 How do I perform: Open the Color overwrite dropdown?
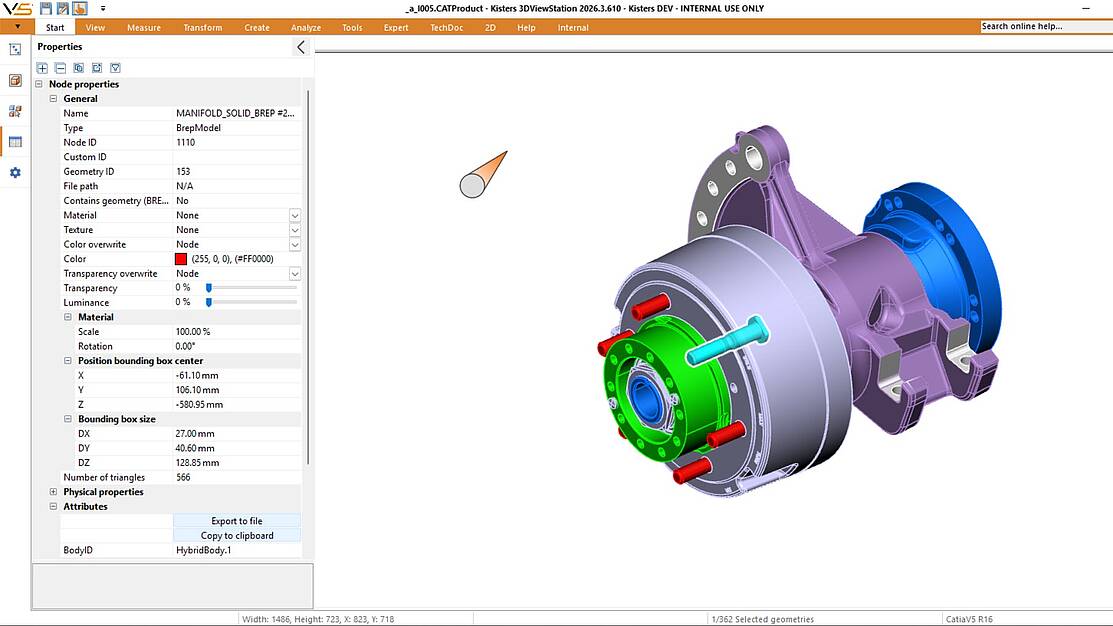click(x=295, y=244)
